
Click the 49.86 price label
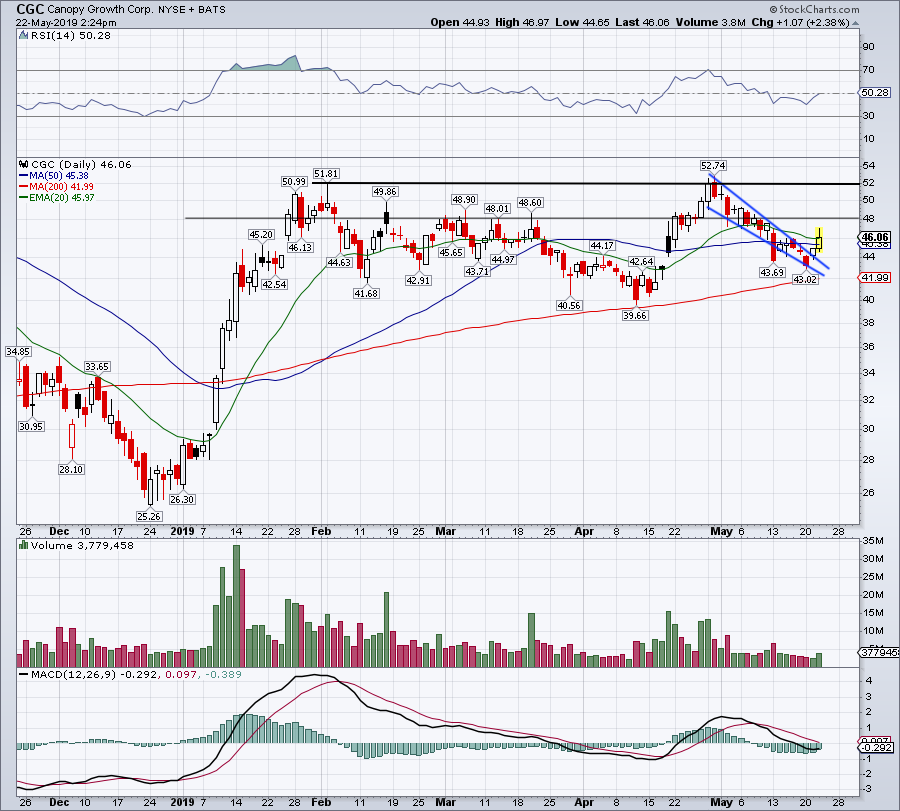click(385, 192)
